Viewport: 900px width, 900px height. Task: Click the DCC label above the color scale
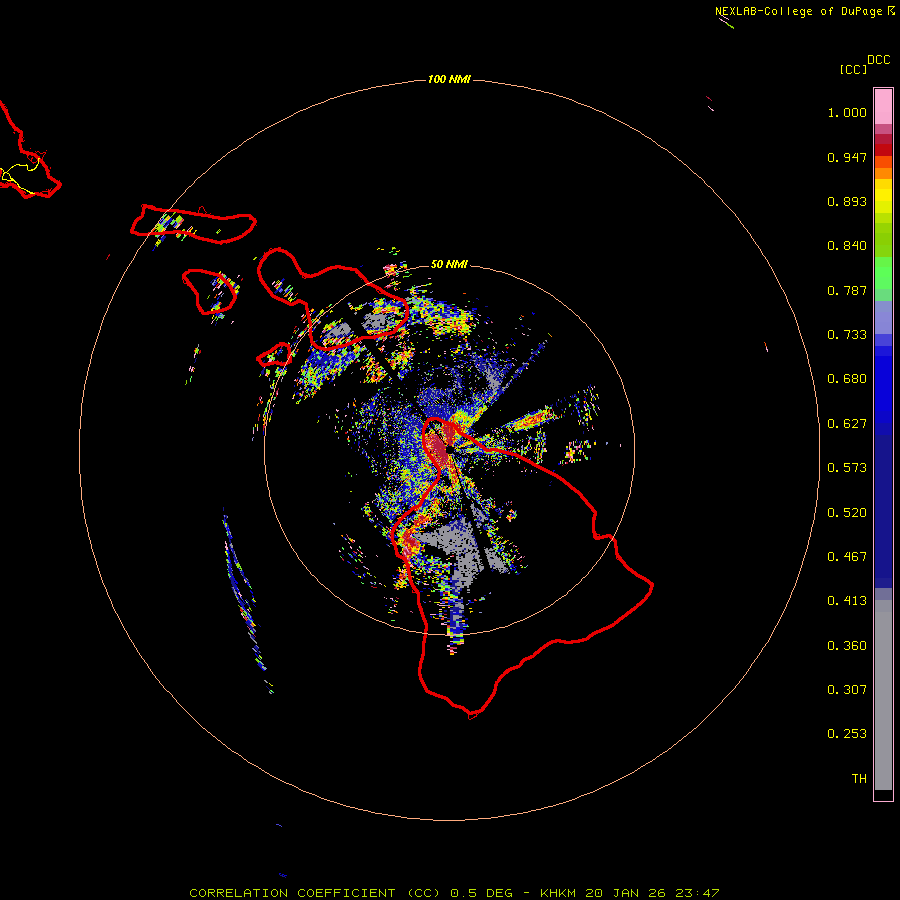[878, 60]
